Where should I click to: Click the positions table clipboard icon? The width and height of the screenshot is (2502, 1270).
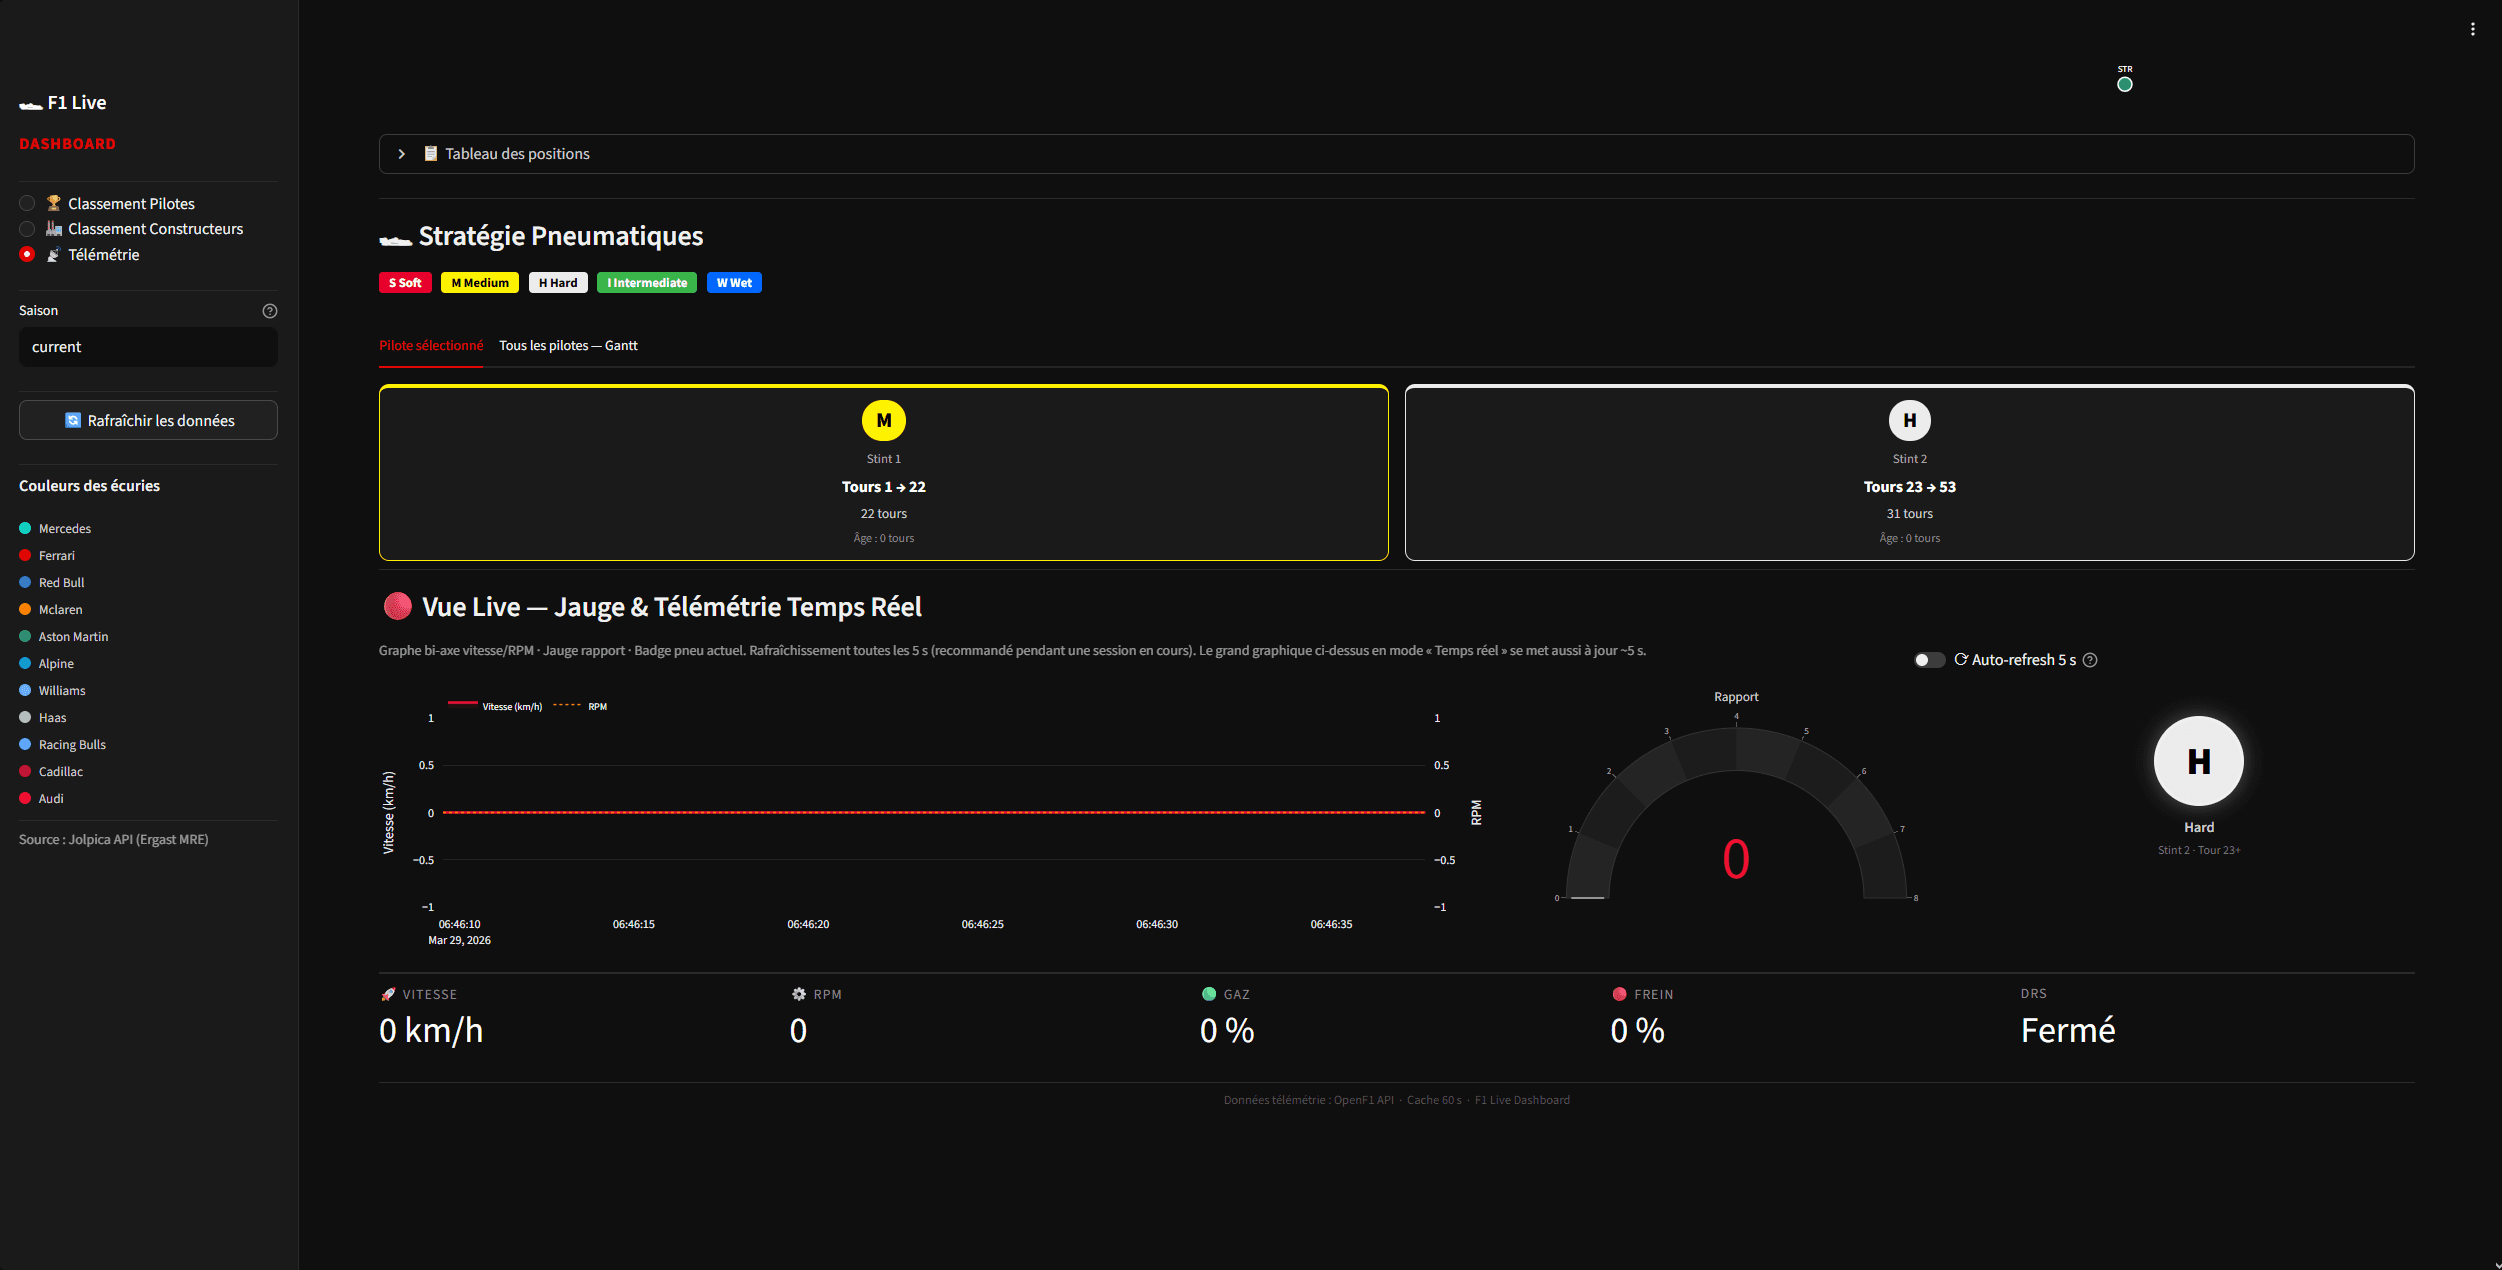point(431,153)
